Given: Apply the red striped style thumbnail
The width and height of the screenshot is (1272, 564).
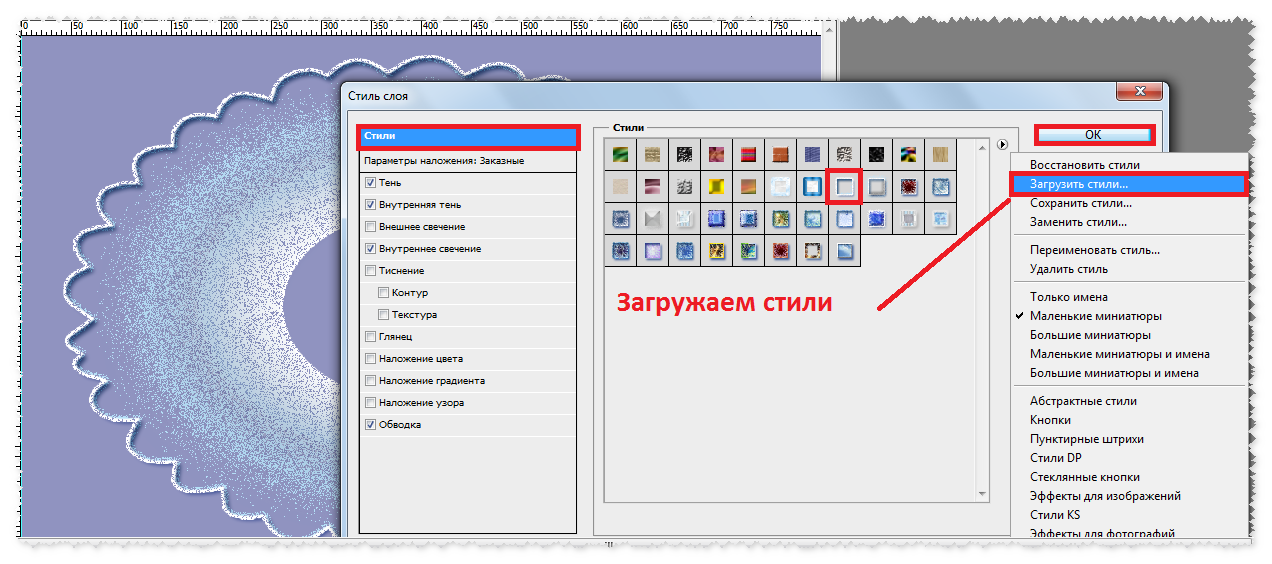Looking at the screenshot, I should click(747, 155).
